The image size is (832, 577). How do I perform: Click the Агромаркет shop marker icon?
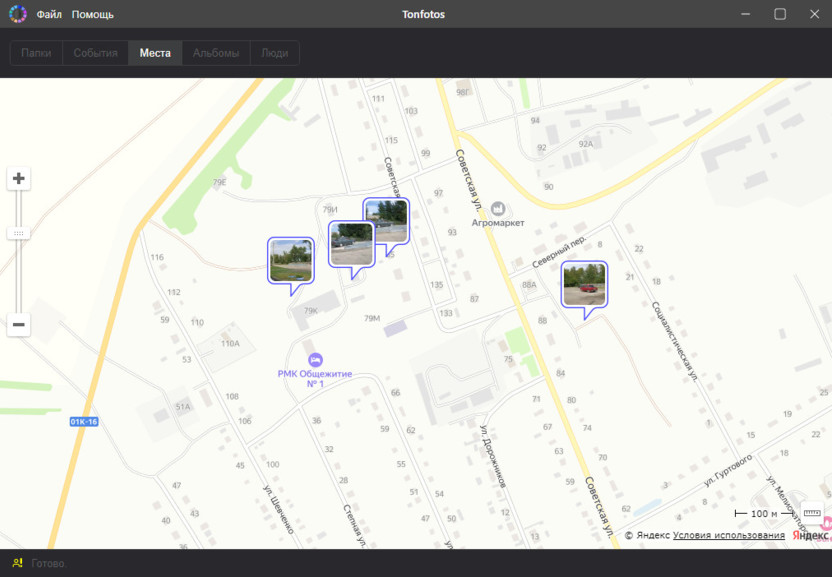tap(498, 208)
